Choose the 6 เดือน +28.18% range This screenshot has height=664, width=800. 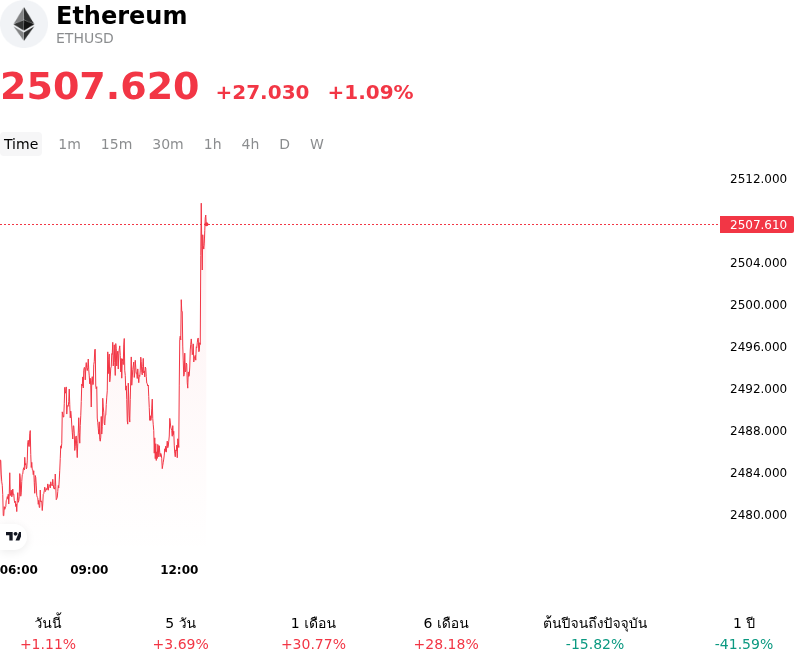click(446, 633)
